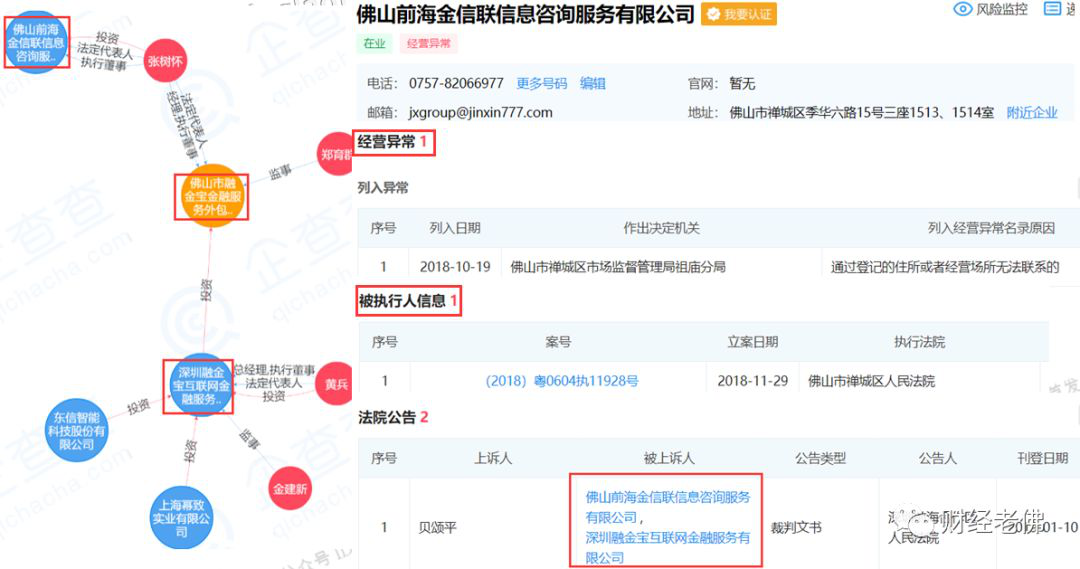Jump to the 经营异常 1 section heading

(x=393, y=142)
